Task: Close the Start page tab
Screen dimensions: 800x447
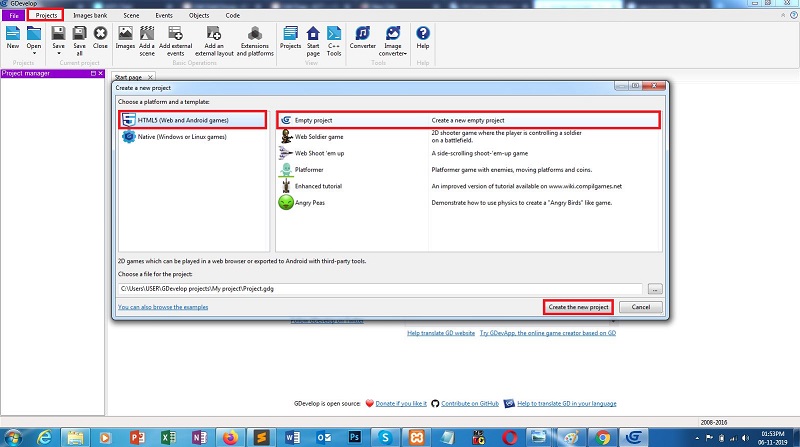Action: [x=150, y=77]
